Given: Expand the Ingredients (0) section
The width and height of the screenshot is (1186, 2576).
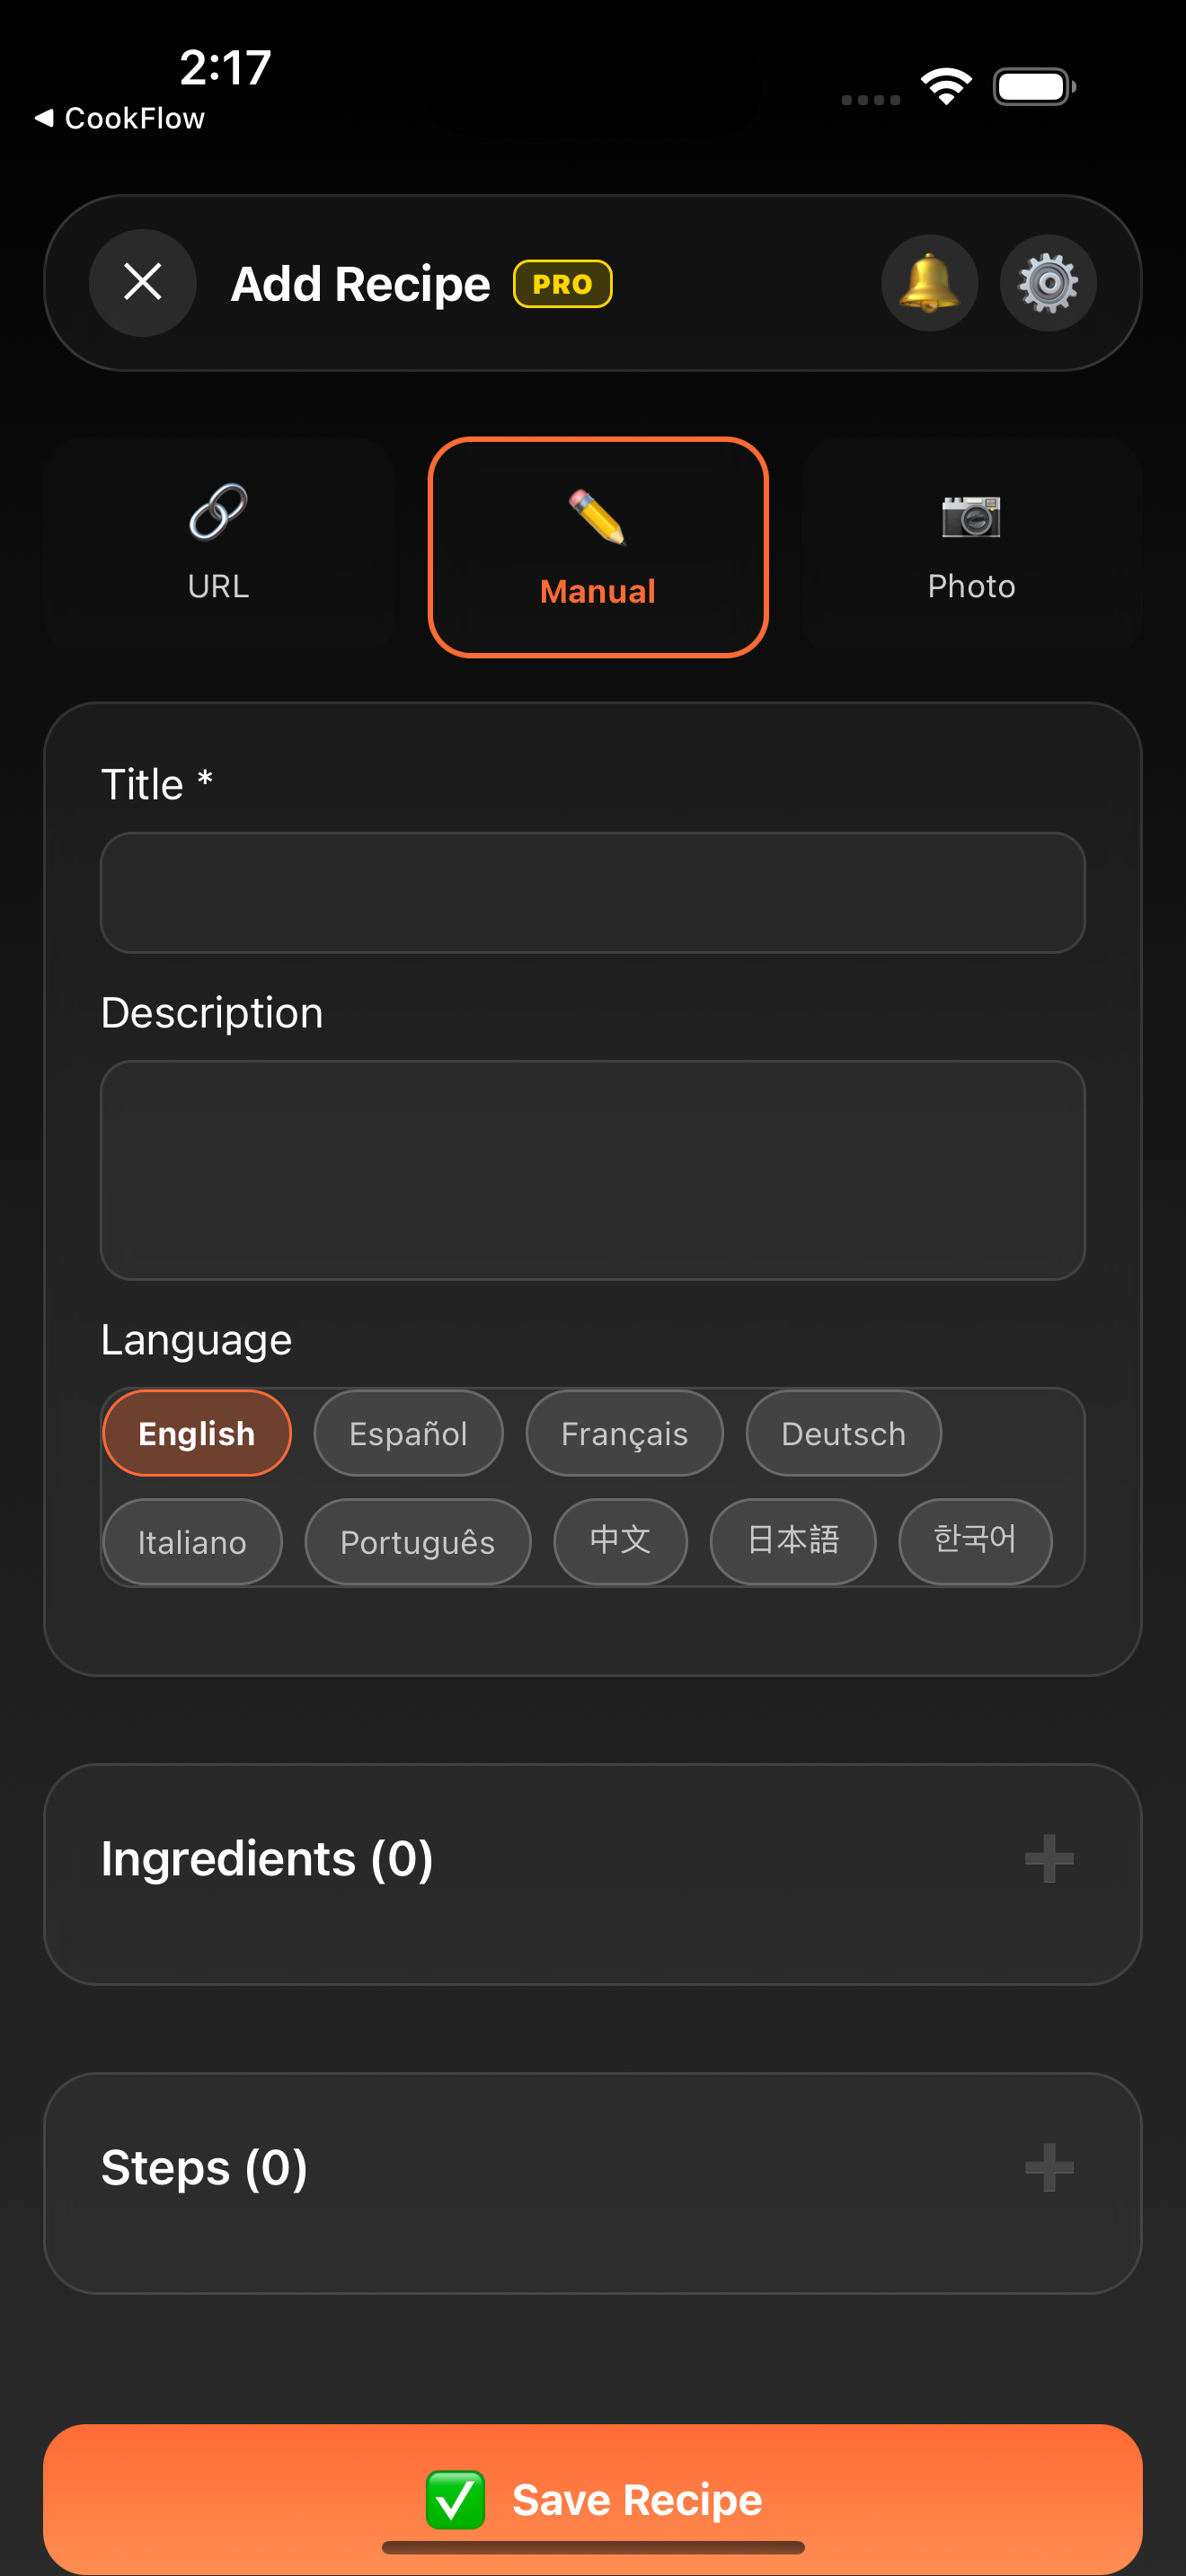Looking at the screenshot, I should tap(593, 1874).
